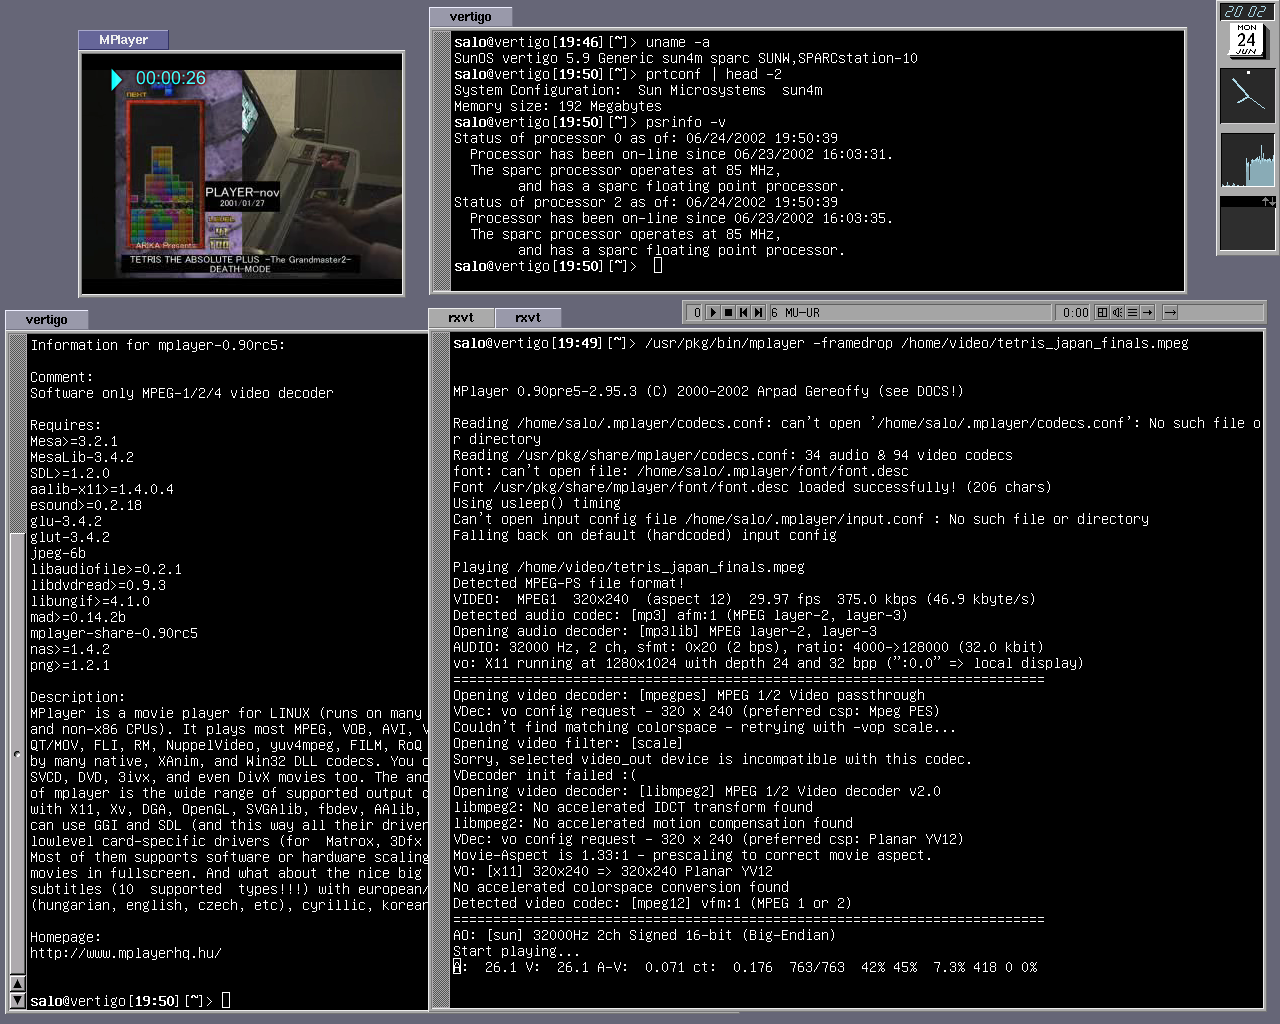The image size is (1280, 1024).
Task: Click the top vertigo terminal title tab
Action: pos(470,17)
